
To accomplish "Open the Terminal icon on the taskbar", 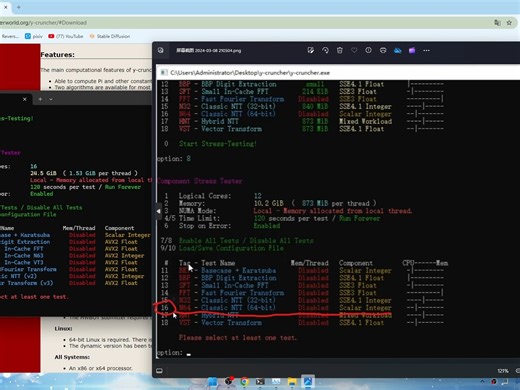I will pyautogui.click(x=260, y=381).
